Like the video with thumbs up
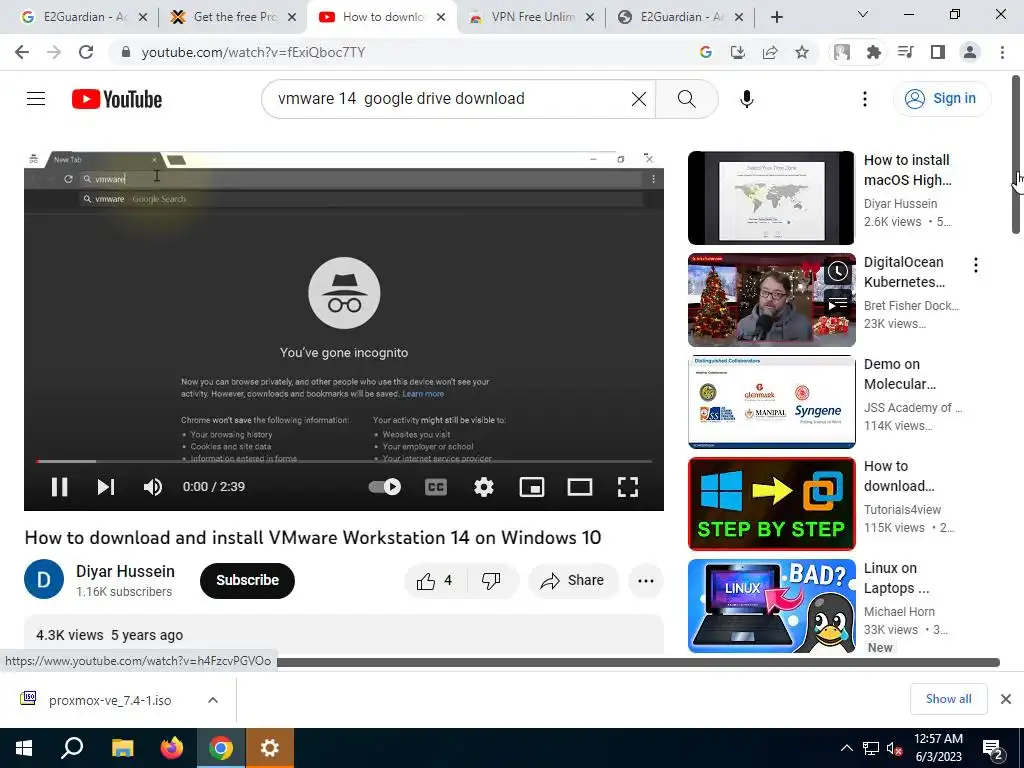Image resolution: width=1024 pixels, height=768 pixels. tap(434, 581)
